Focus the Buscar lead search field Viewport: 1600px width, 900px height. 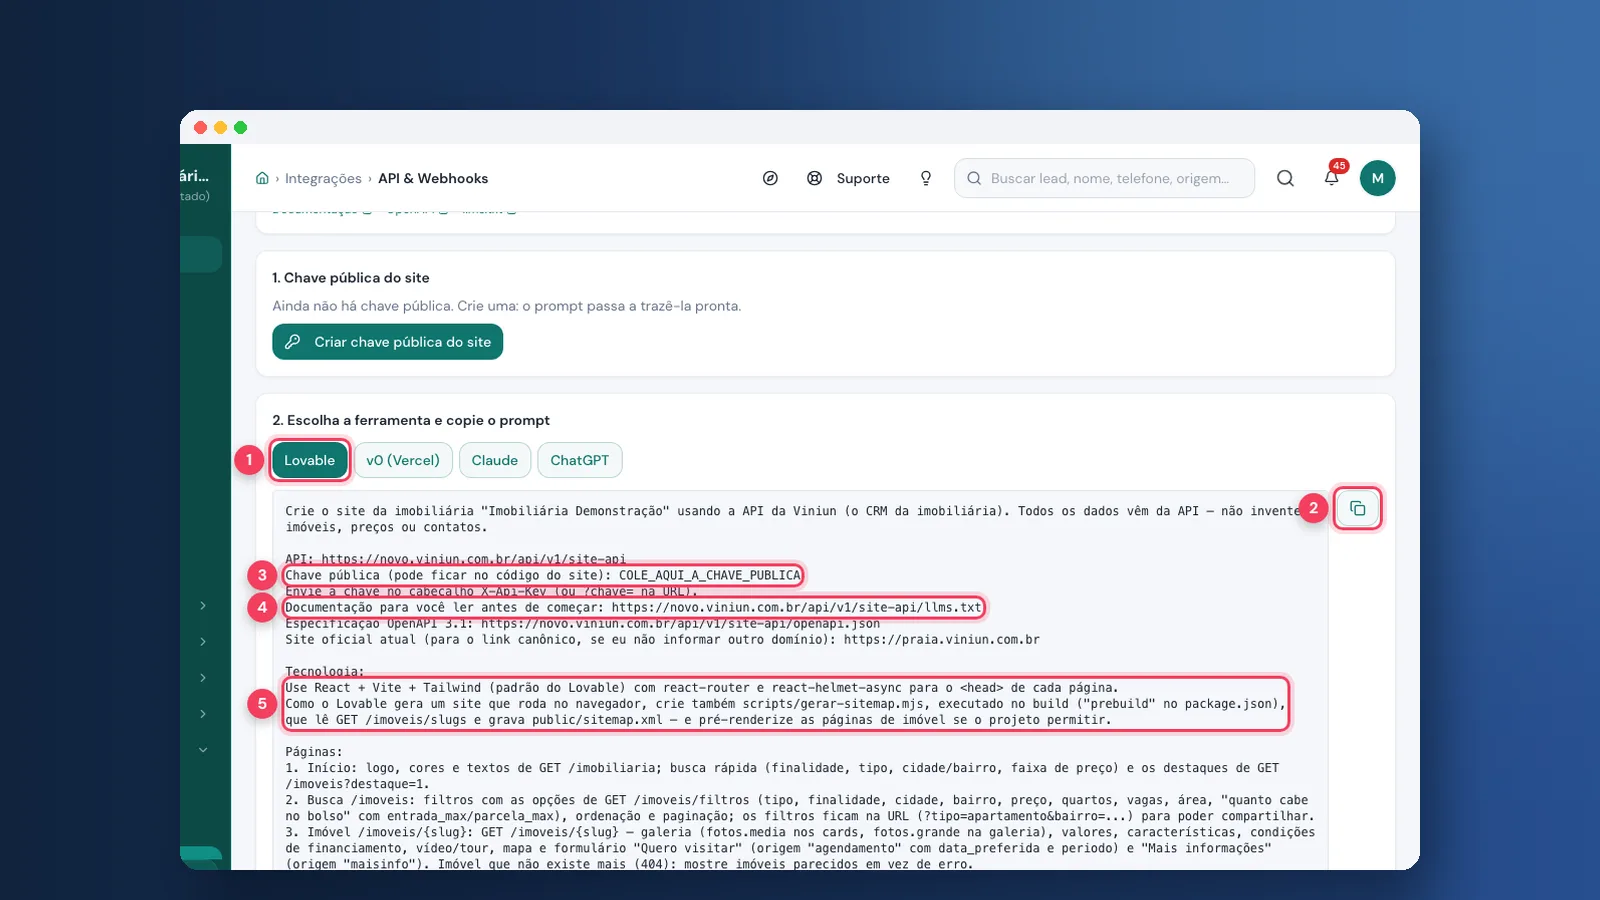coord(1104,178)
